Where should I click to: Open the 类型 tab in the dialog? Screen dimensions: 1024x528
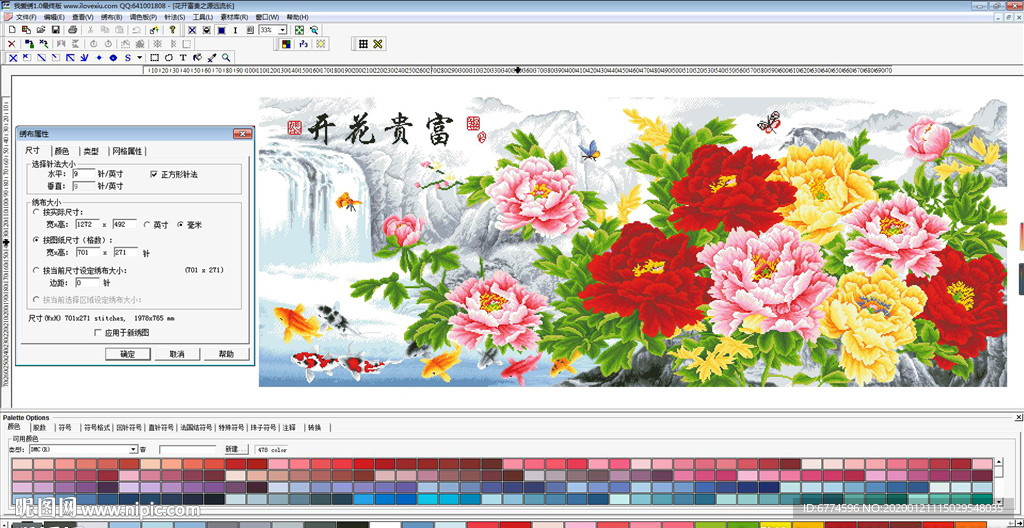coord(91,151)
